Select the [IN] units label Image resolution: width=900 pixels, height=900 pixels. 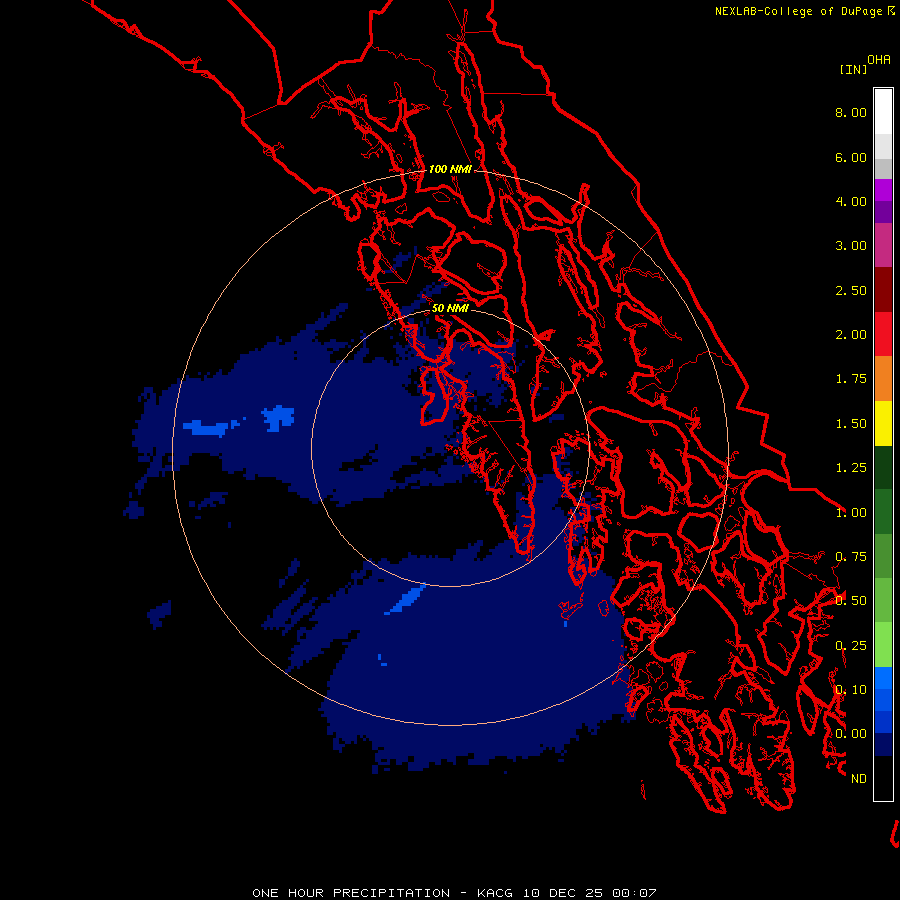pyautogui.click(x=853, y=69)
